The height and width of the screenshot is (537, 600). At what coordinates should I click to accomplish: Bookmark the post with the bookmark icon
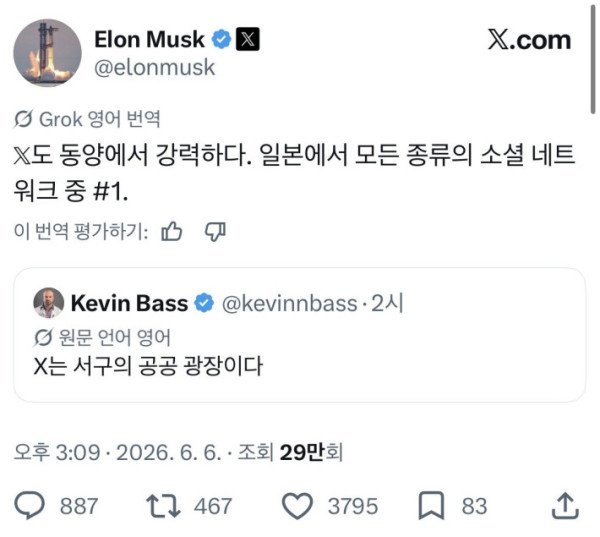(x=431, y=506)
